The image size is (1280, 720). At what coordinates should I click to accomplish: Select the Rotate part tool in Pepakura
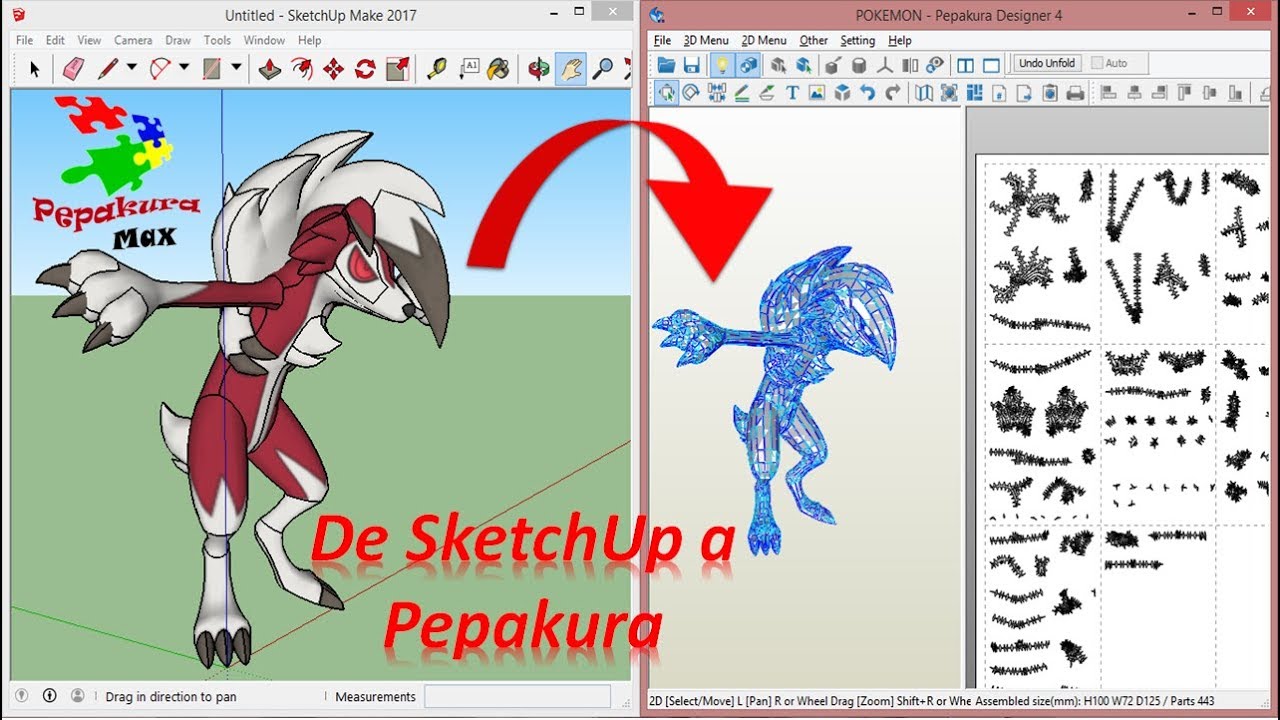pos(691,93)
